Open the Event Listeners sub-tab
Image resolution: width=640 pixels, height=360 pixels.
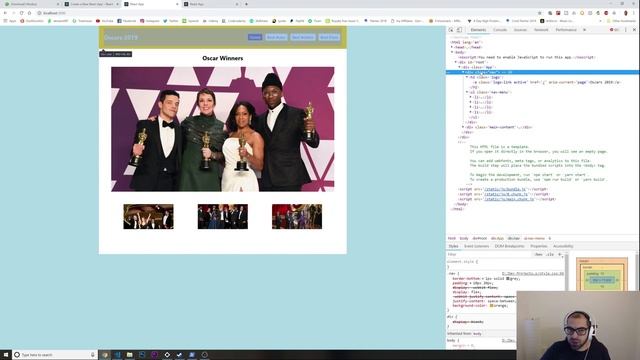point(476,246)
